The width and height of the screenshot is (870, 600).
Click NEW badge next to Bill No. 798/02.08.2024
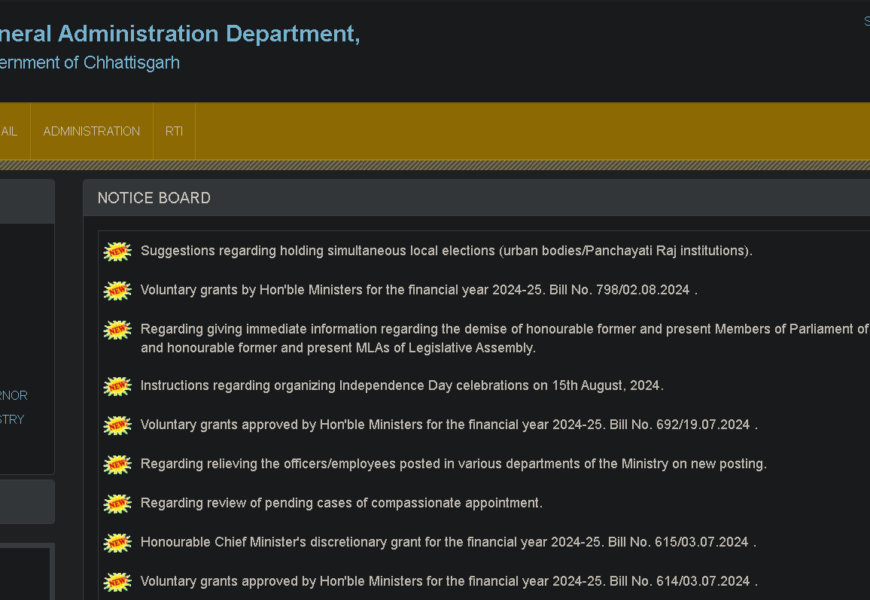coord(118,291)
